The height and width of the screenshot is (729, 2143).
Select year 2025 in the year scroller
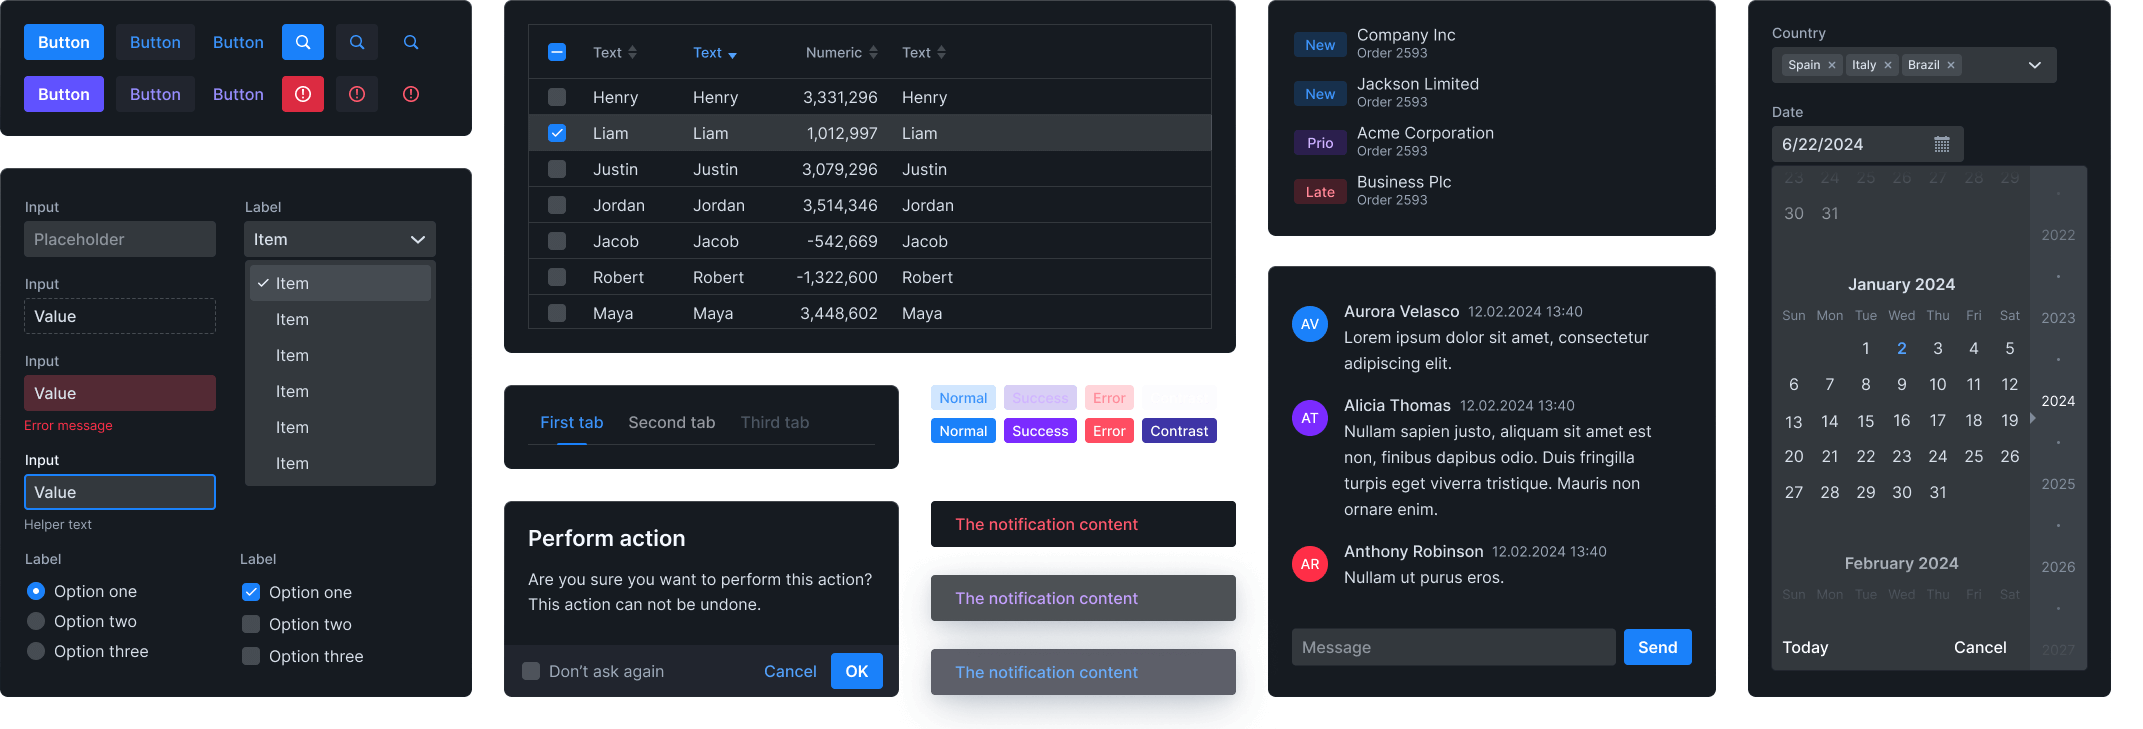click(2057, 484)
